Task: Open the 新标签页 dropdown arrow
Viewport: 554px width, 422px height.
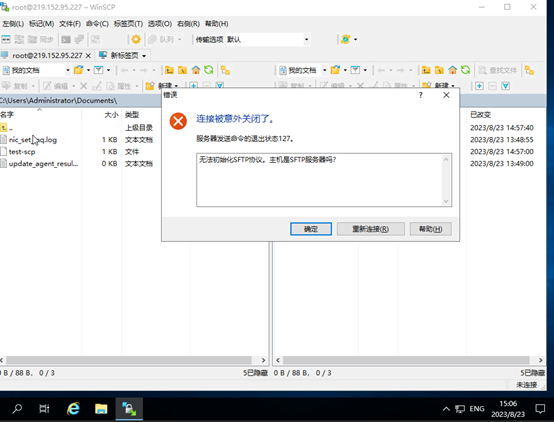Action: [x=144, y=56]
